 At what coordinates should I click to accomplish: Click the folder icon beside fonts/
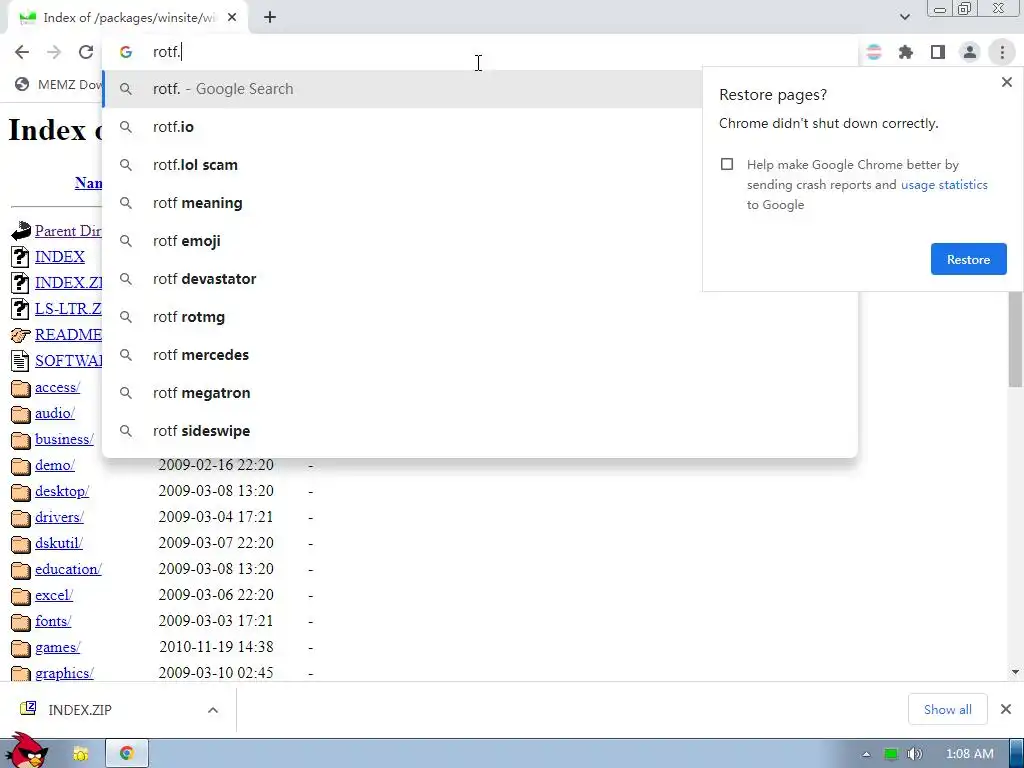point(21,622)
